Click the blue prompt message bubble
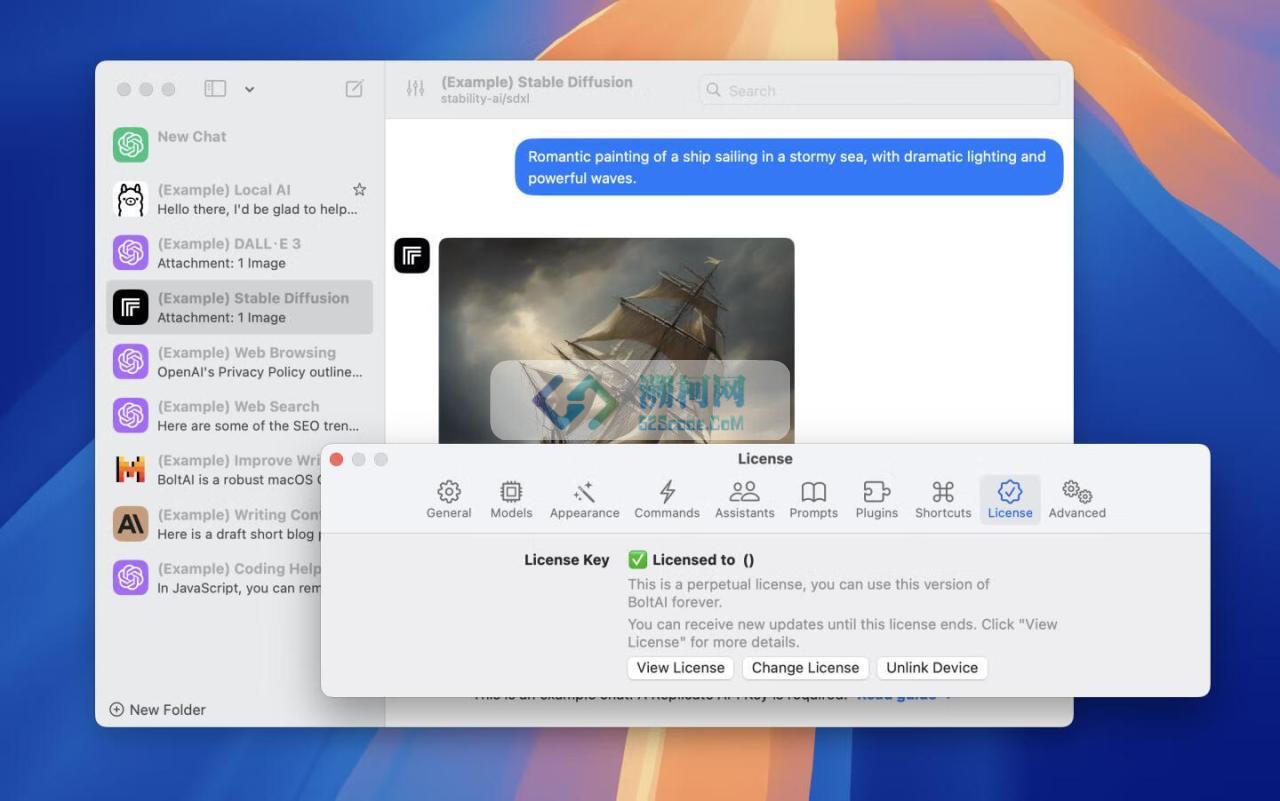The width and height of the screenshot is (1280, 801). click(x=789, y=167)
